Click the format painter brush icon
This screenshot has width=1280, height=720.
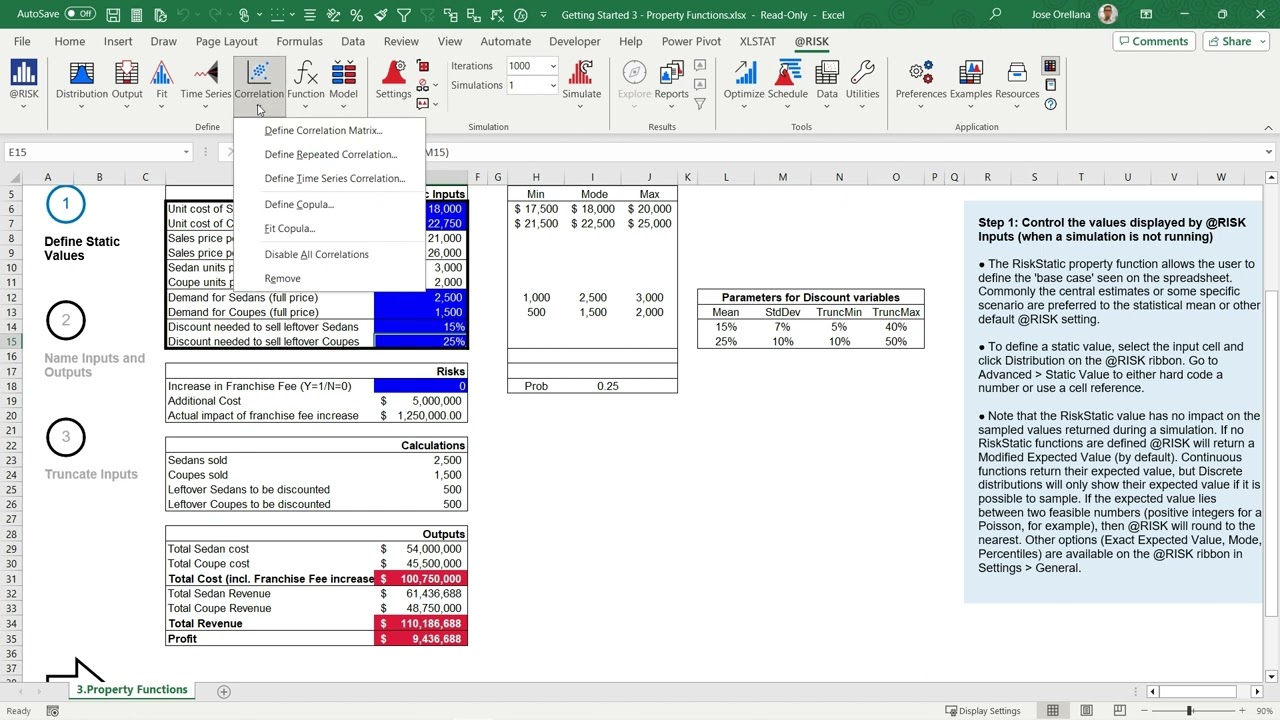point(380,15)
